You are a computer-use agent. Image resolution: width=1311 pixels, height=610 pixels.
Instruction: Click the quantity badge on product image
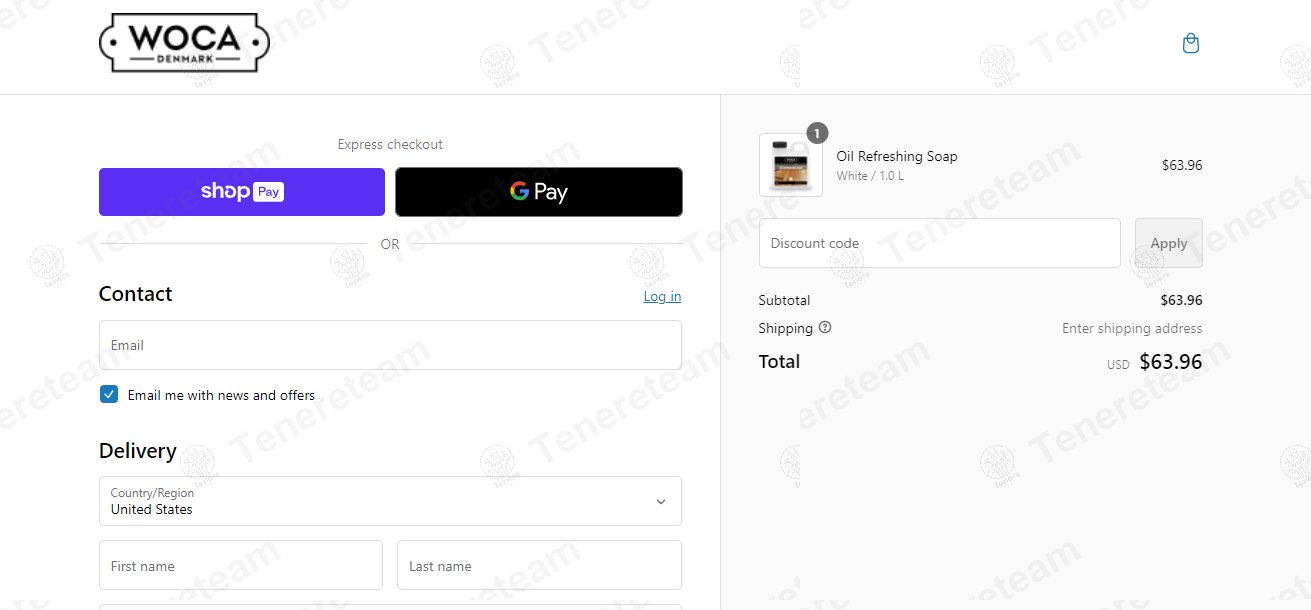click(x=817, y=133)
